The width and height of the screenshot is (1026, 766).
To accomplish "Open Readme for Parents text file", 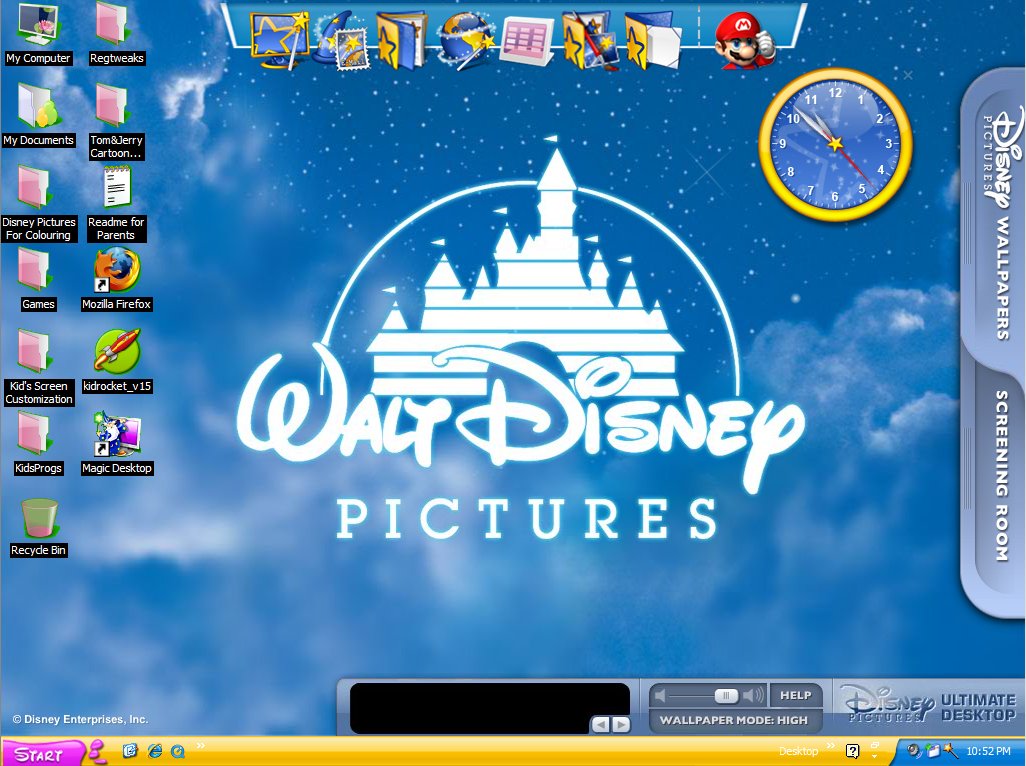I will point(116,203).
